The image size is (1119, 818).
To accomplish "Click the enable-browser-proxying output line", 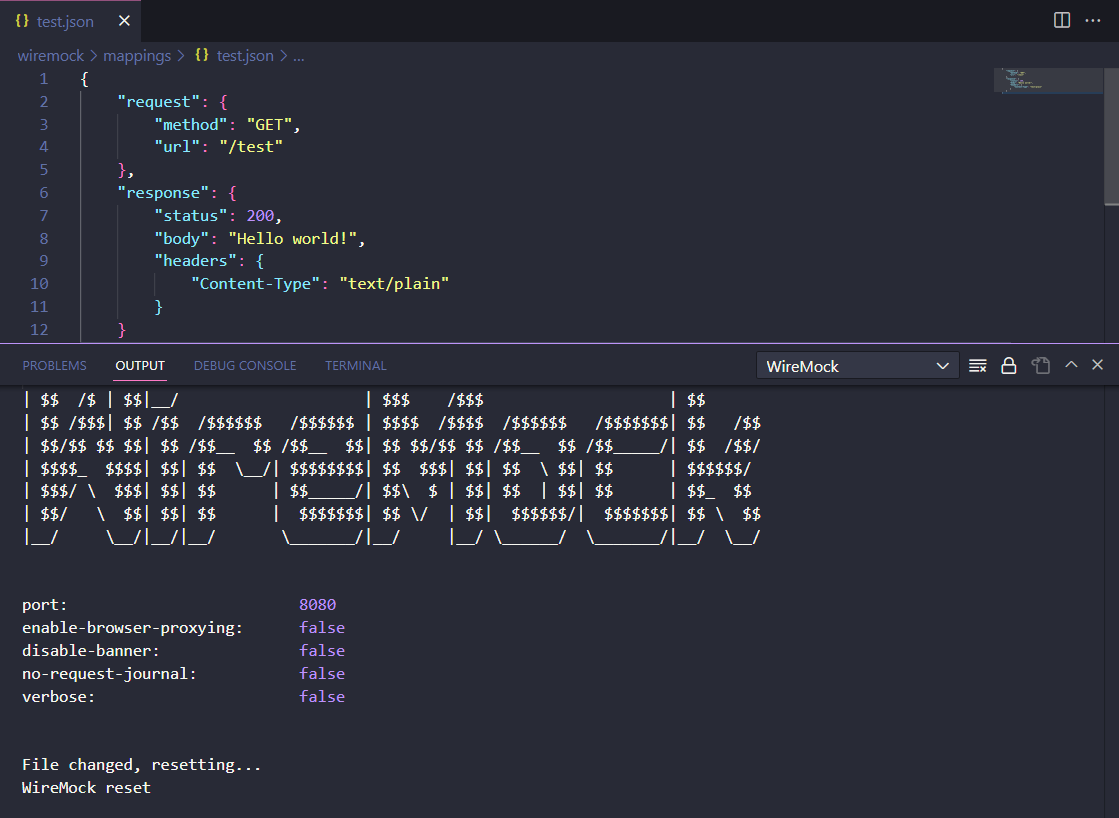I will click(x=183, y=628).
